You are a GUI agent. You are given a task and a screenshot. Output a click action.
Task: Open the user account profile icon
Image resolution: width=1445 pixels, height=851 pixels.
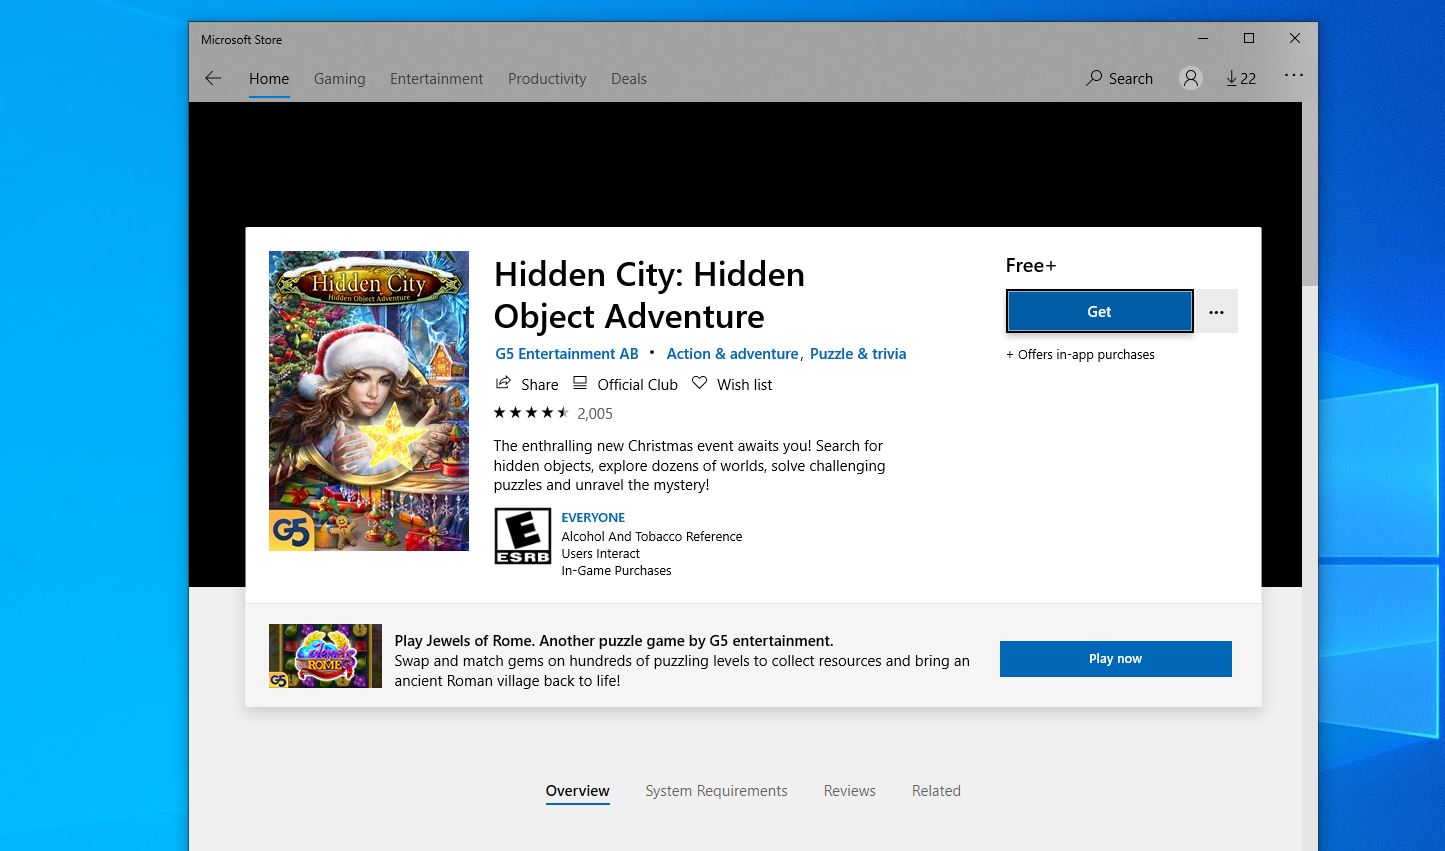click(x=1190, y=78)
